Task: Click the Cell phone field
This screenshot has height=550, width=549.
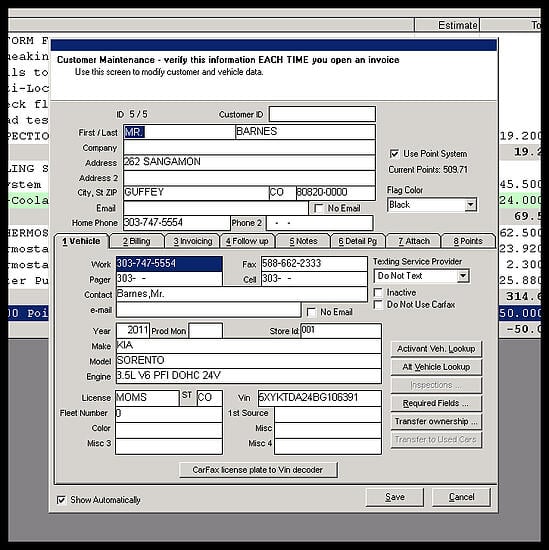Action: pyautogui.click(x=314, y=279)
